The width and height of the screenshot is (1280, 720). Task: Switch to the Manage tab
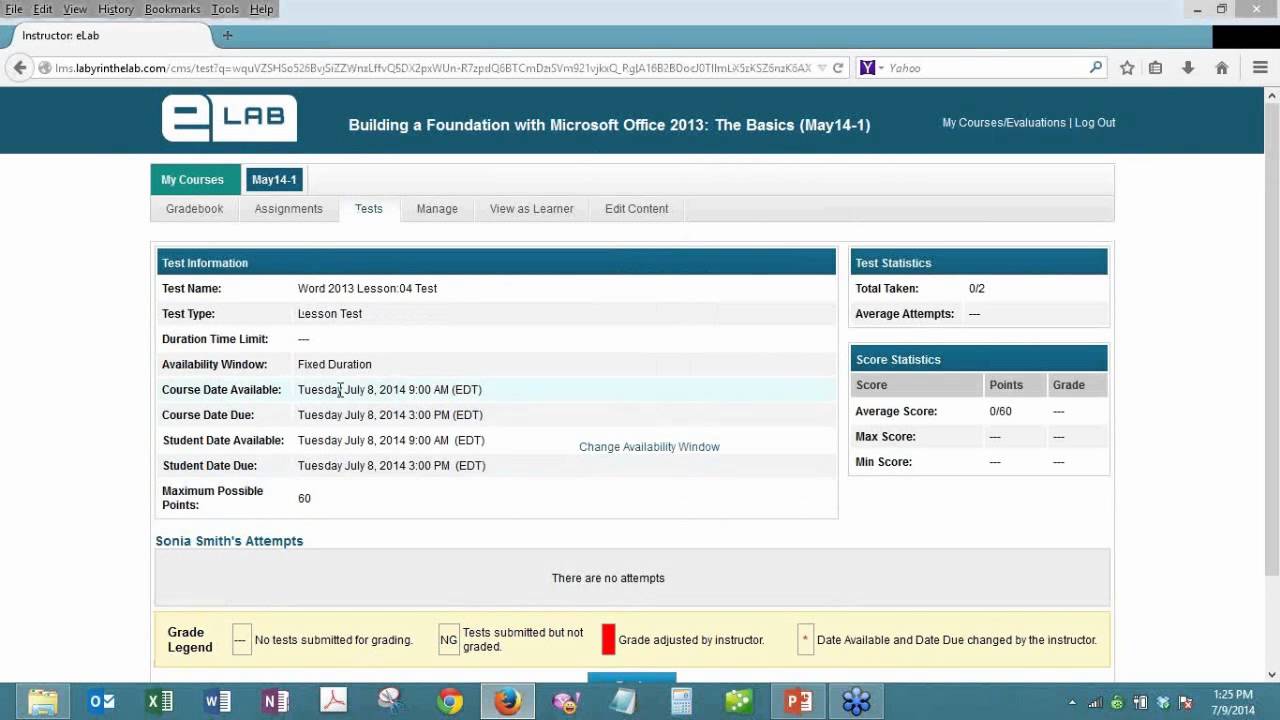437,209
